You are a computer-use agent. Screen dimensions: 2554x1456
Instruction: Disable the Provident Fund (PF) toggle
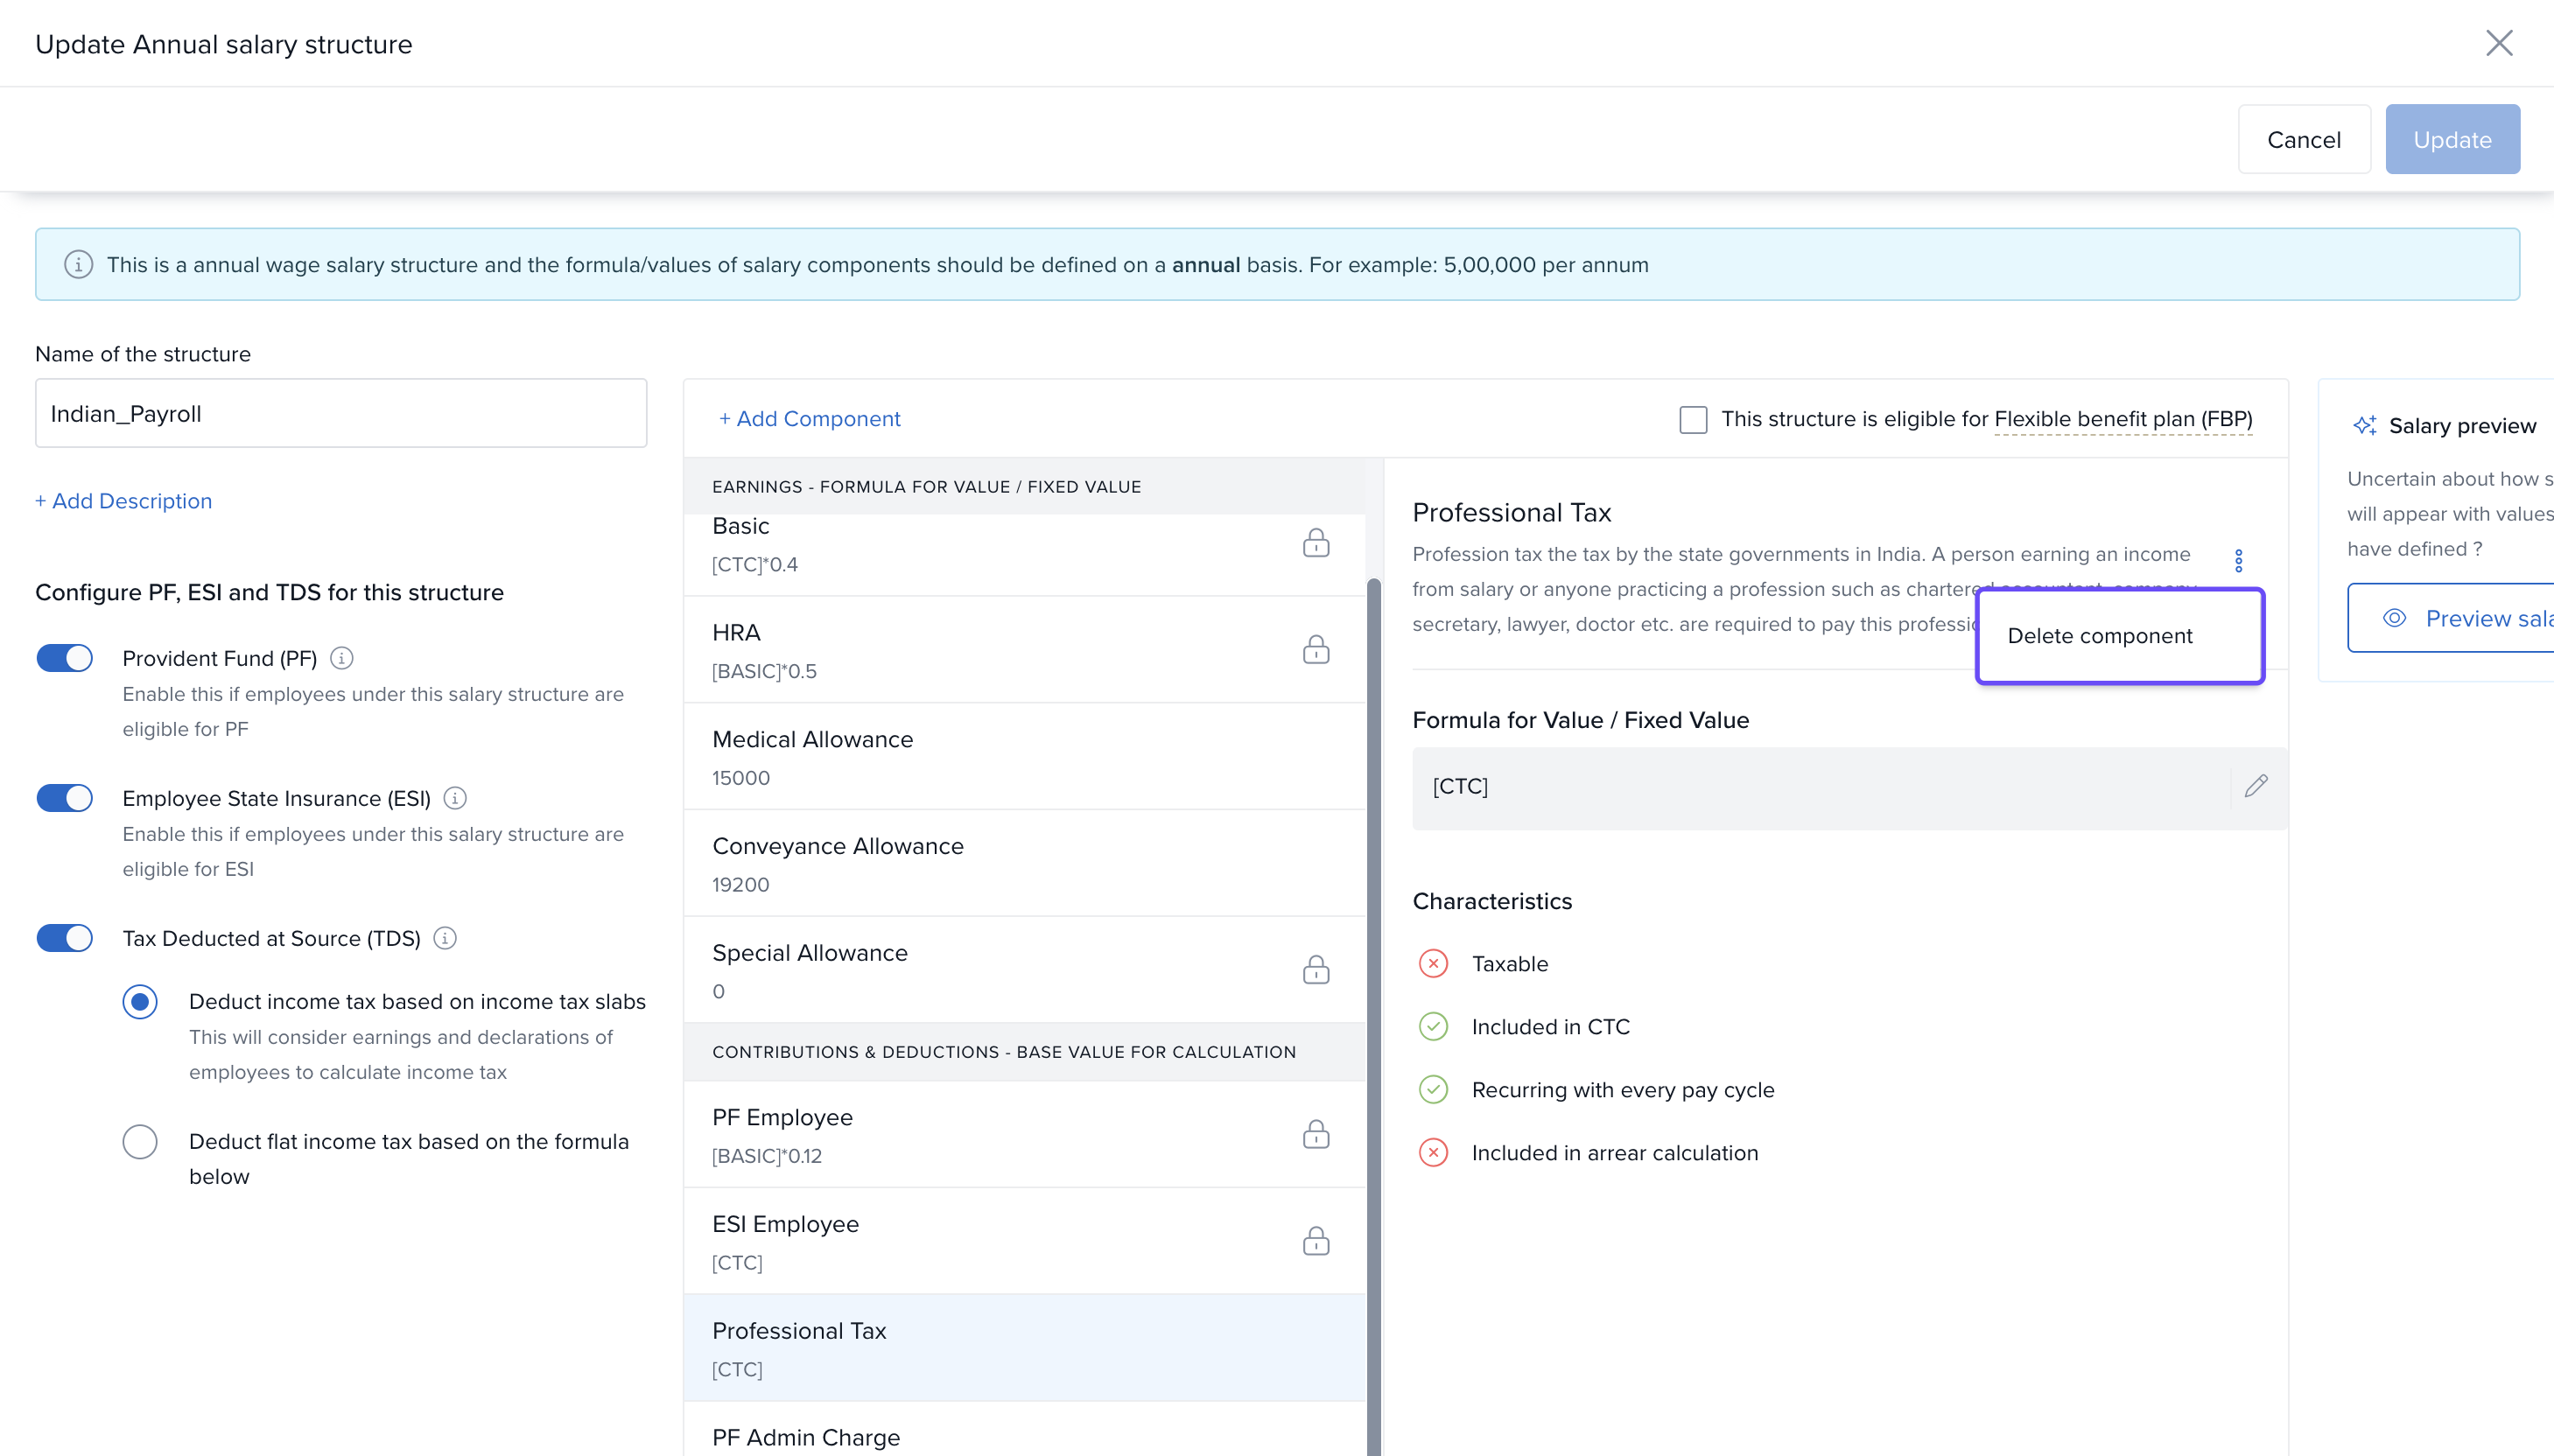[x=65, y=658]
